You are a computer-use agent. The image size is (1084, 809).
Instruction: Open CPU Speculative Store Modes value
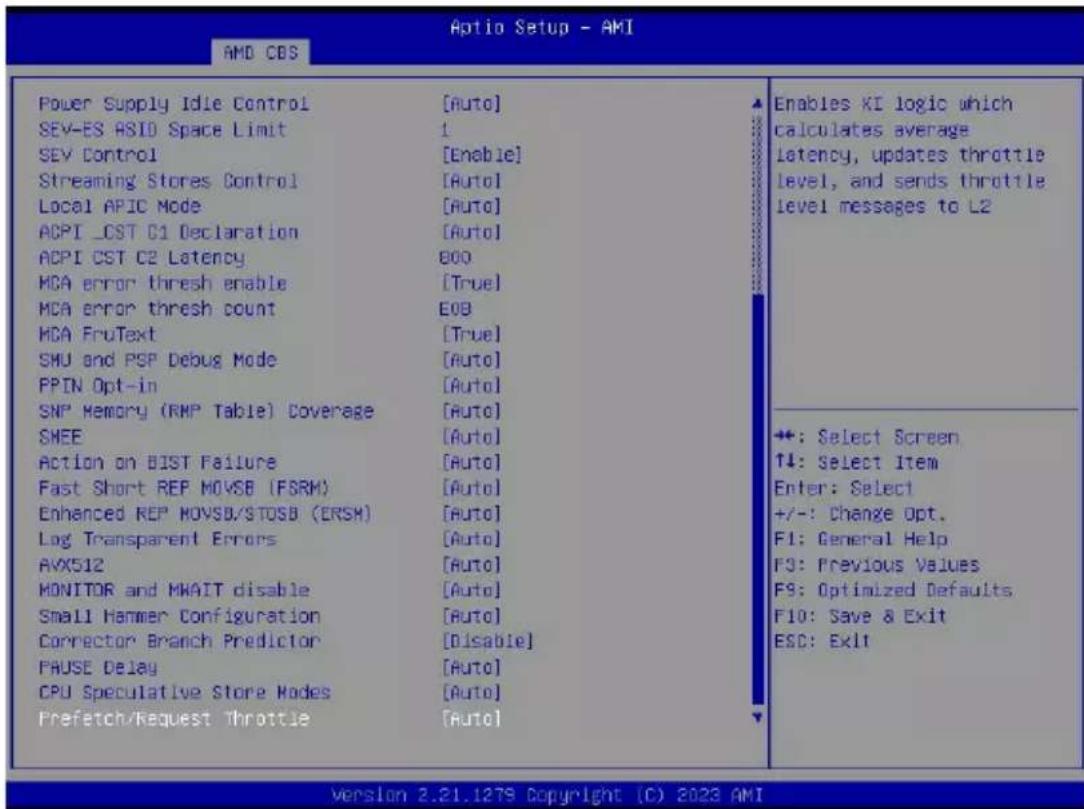click(x=471, y=692)
